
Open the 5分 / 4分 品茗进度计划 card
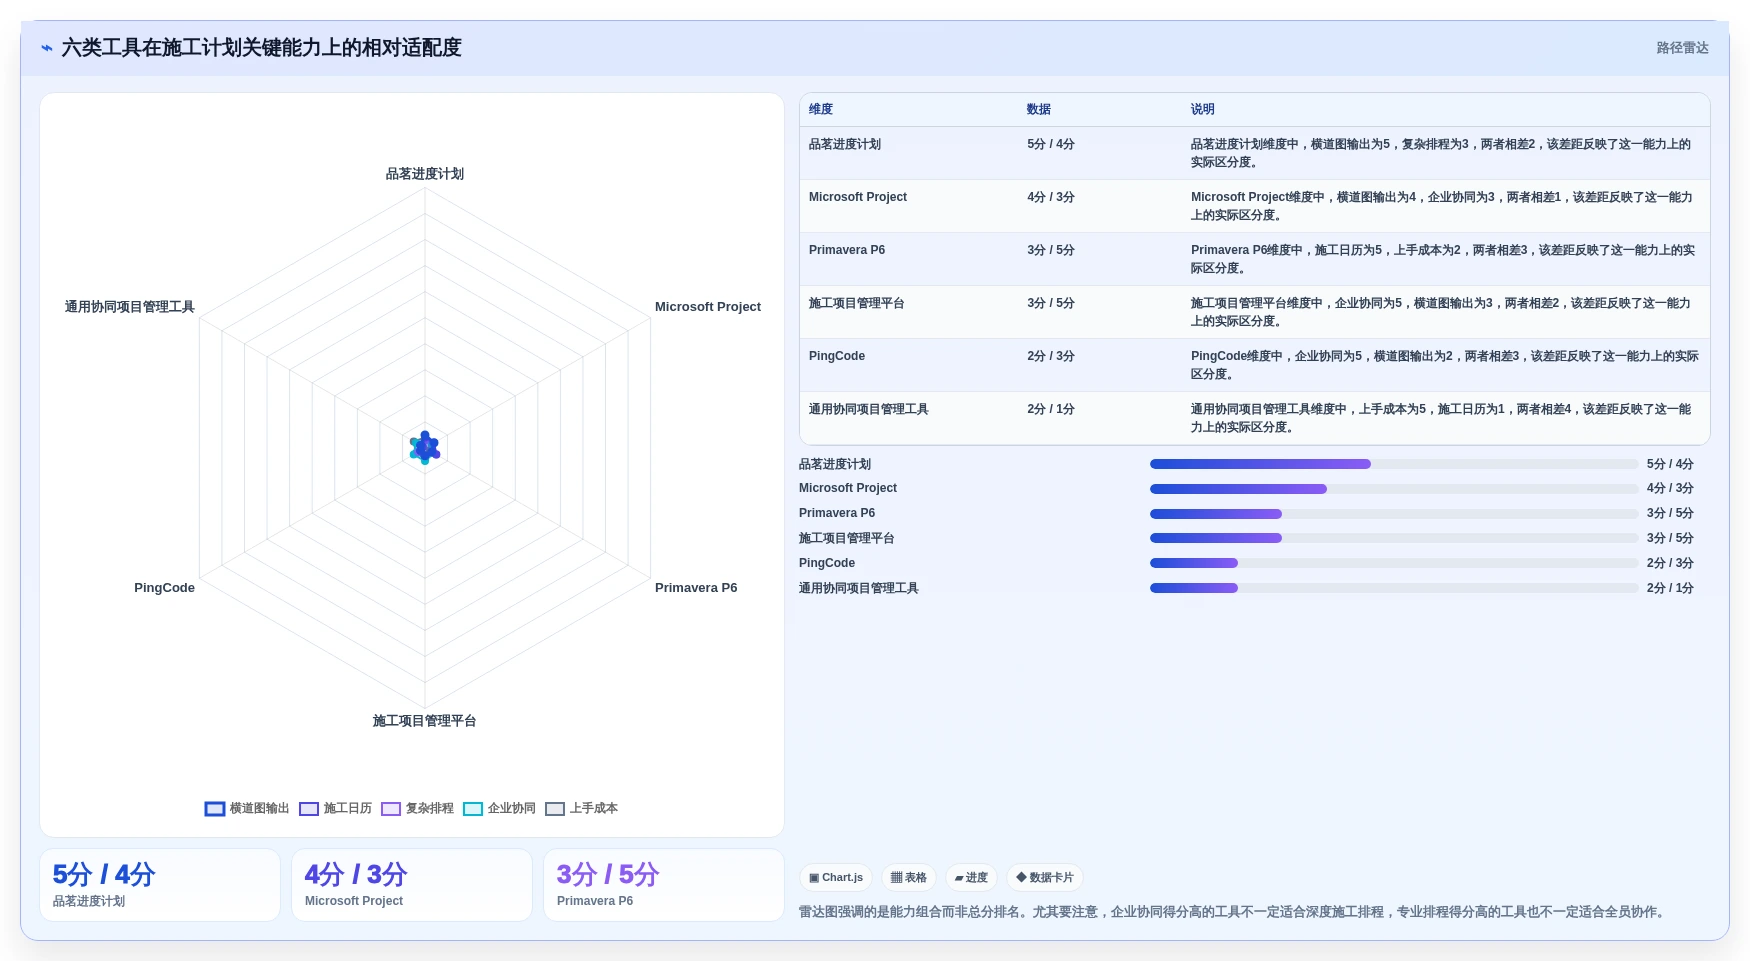(160, 885)
